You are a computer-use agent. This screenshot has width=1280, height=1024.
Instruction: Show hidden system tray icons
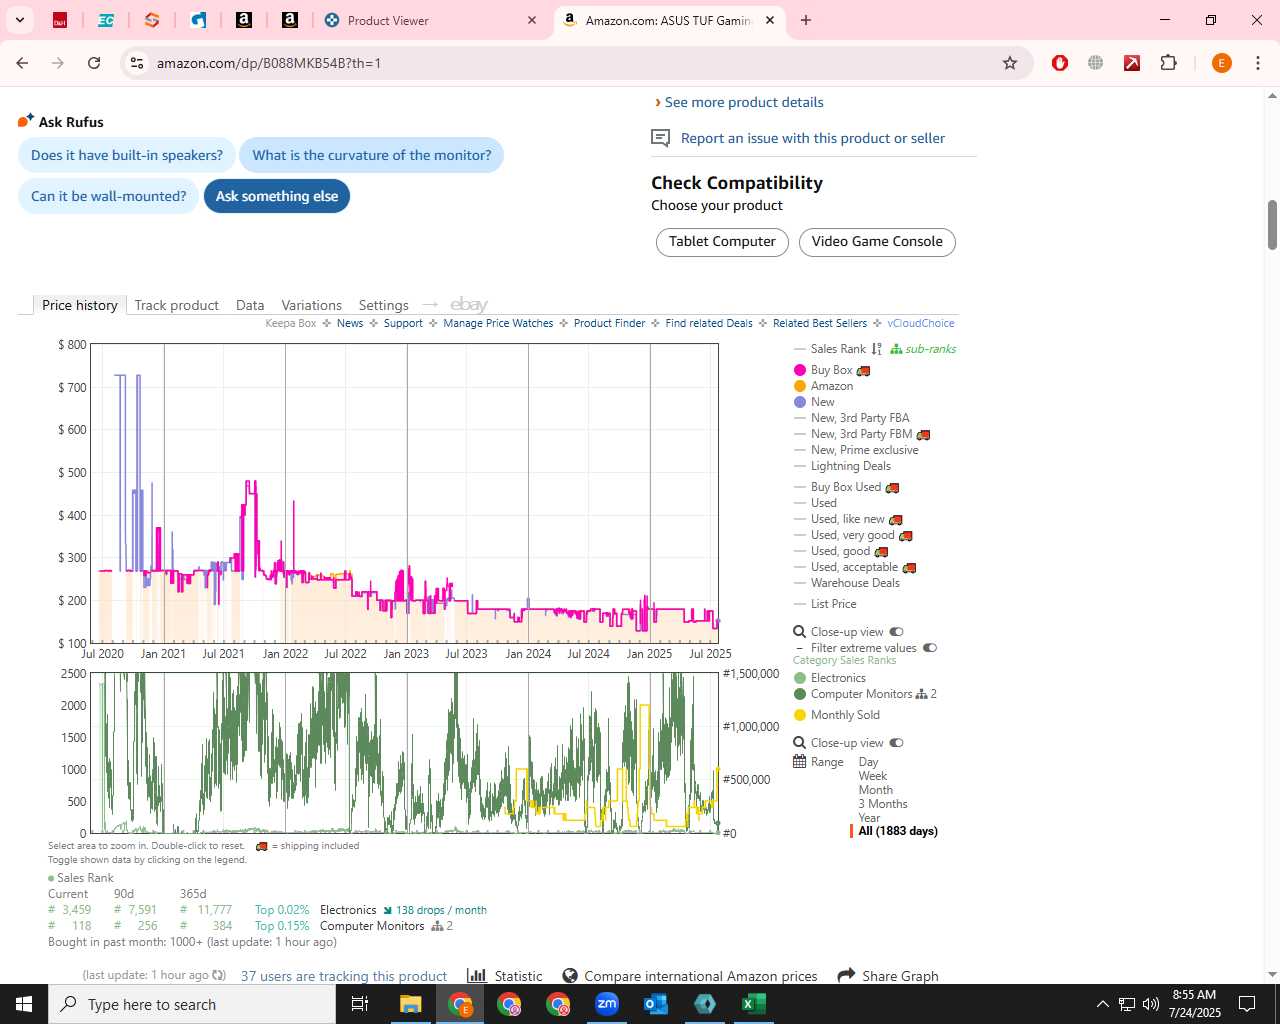[1102, 1004]
